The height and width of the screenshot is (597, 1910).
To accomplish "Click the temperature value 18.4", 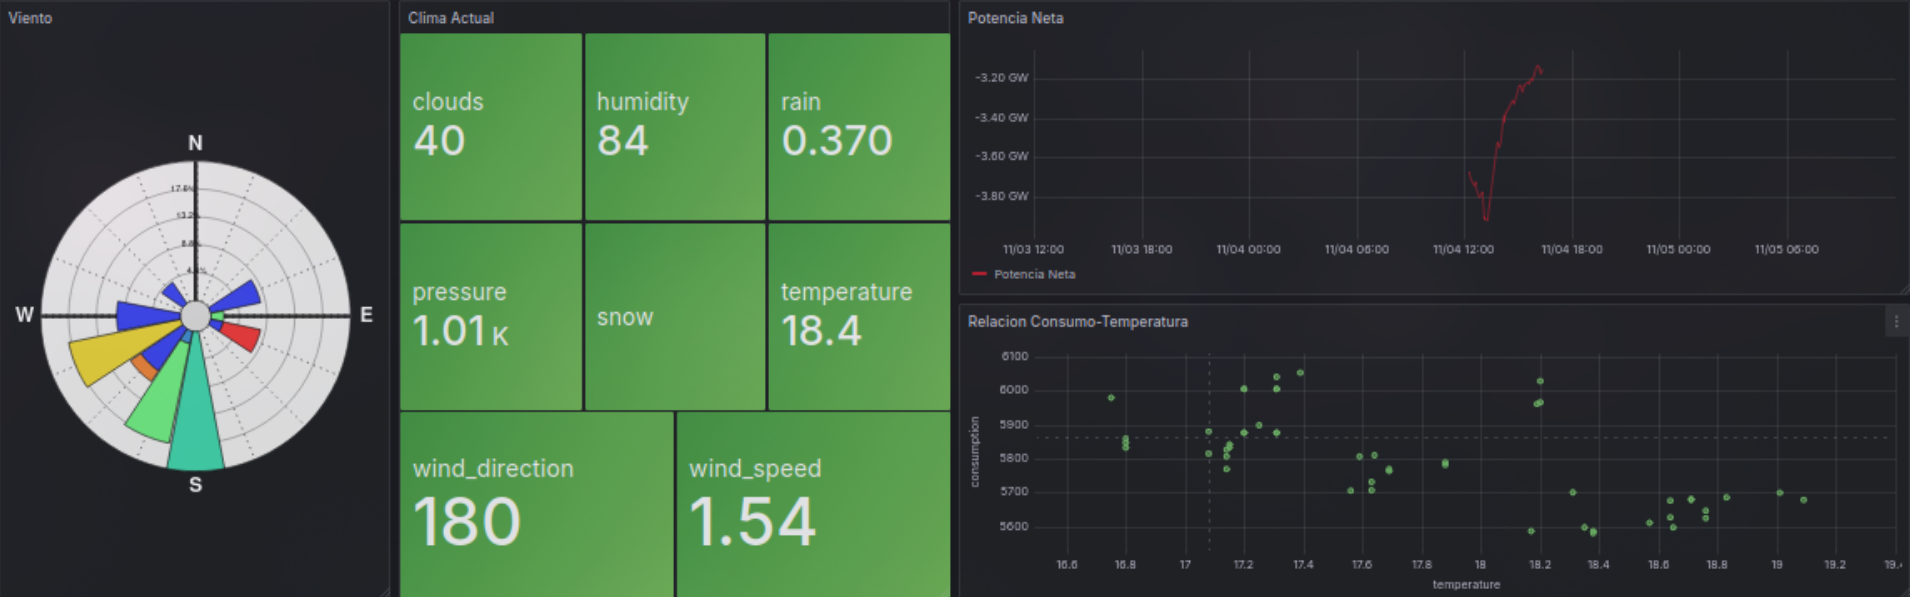I will 821,331.
